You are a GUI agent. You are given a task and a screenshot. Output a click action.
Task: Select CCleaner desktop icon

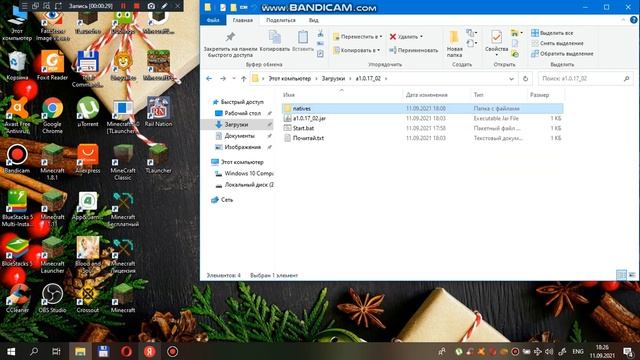[x=17, y=298]
